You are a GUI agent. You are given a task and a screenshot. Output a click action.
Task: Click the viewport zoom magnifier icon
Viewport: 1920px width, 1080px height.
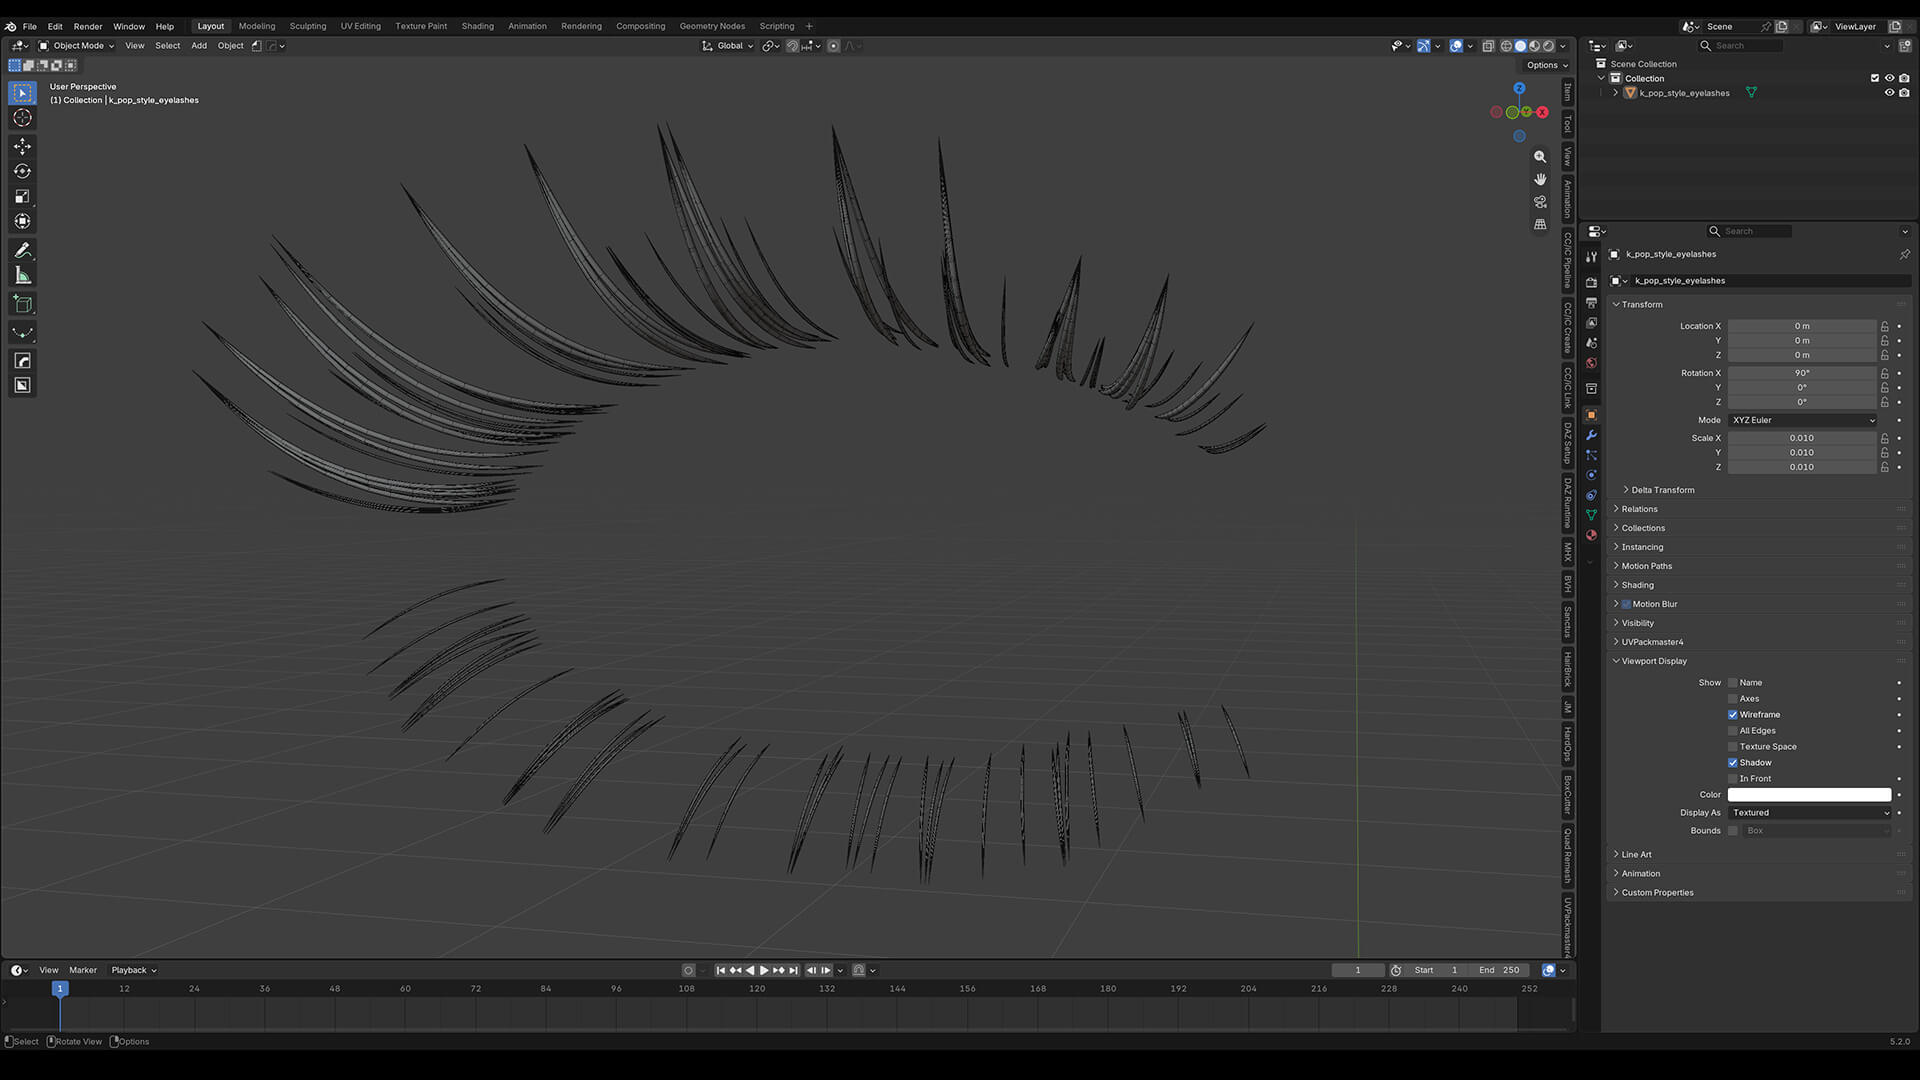(x=1540, y=157)
